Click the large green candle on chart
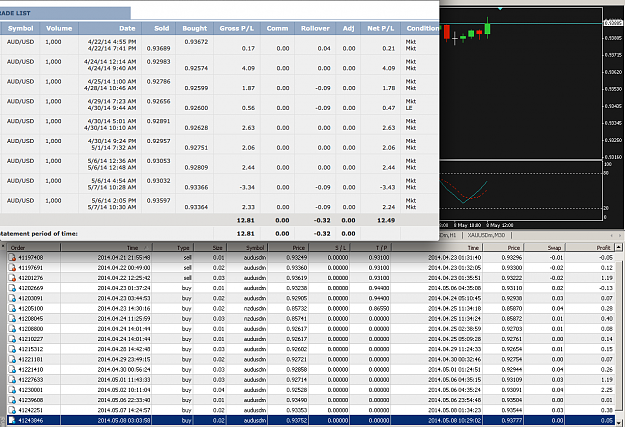 pyautogui.click(x=487, y=28)
